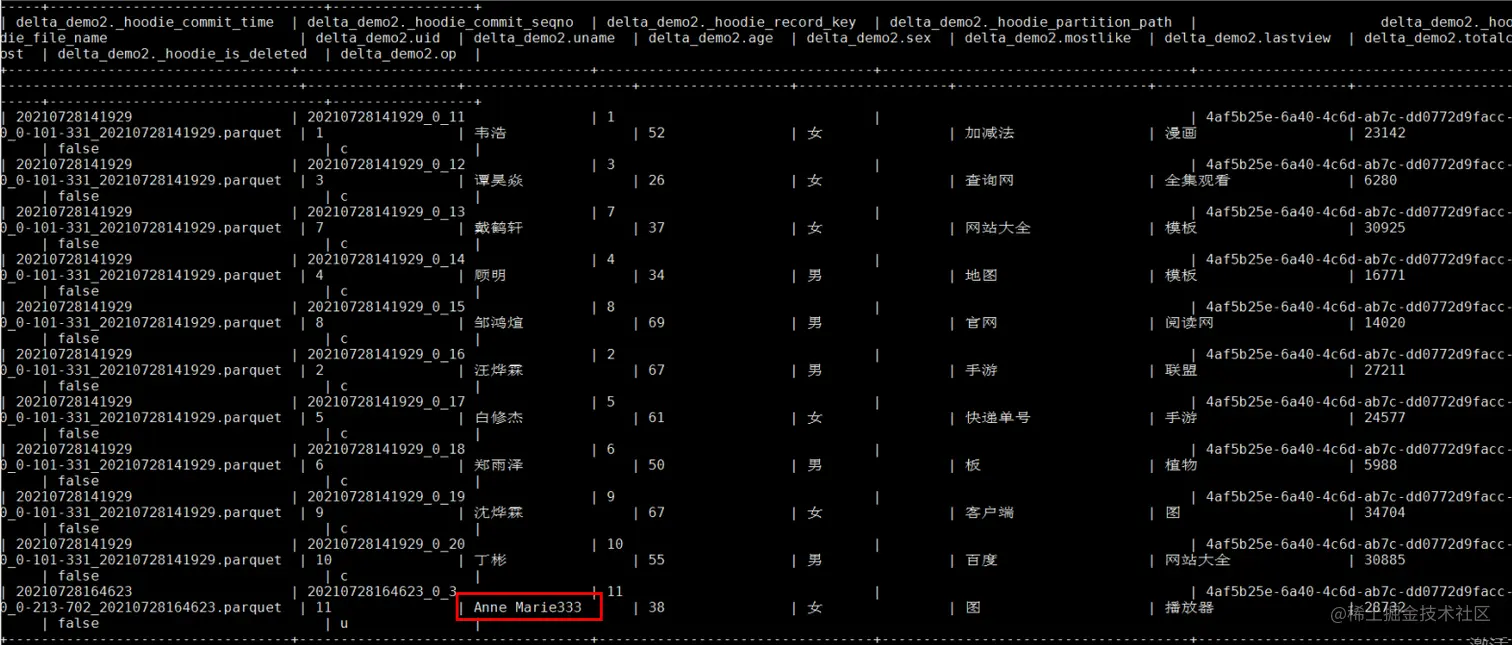This screenshot has width=1512, height=645.
Task: Click lastview value 播放器
Action: tap(1189, 608)
